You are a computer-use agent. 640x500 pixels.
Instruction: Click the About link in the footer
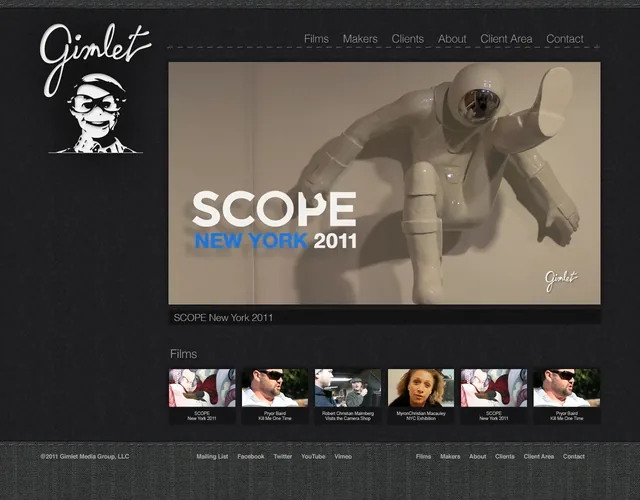coord(478,456)
